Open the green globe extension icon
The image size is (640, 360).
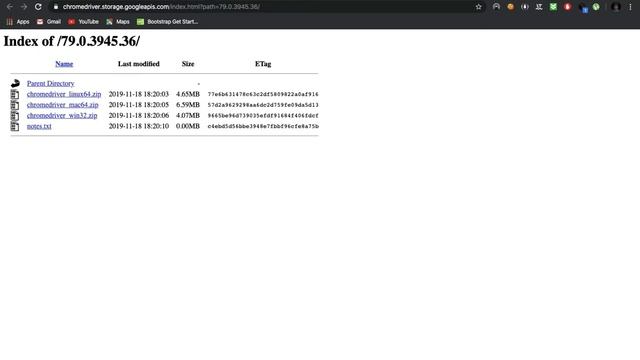pos(596,7)
